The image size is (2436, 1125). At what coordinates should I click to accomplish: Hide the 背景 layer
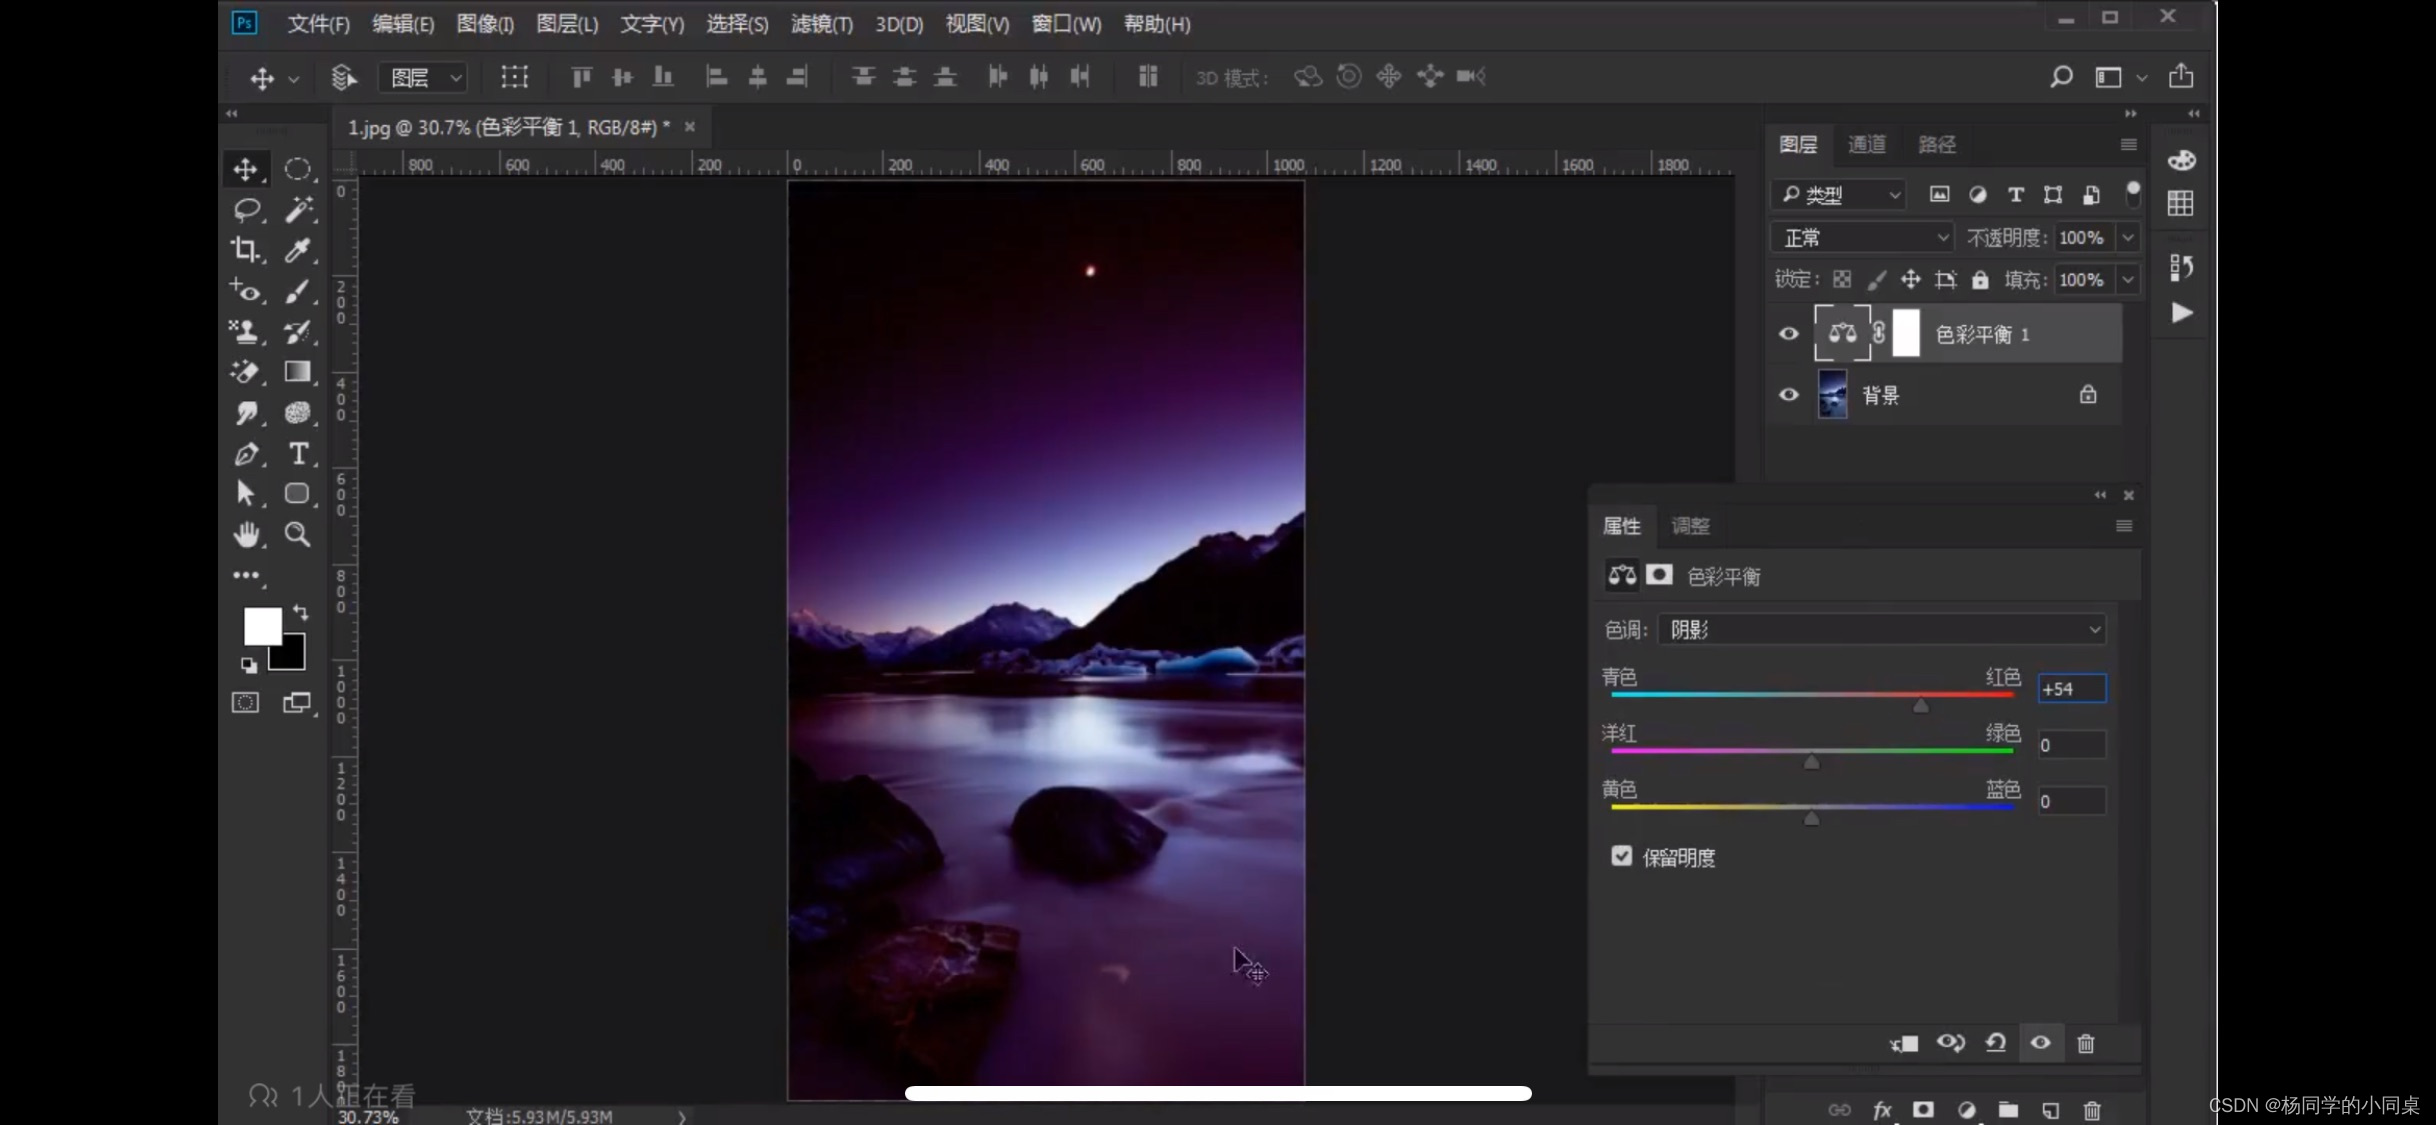point(1788,395)
